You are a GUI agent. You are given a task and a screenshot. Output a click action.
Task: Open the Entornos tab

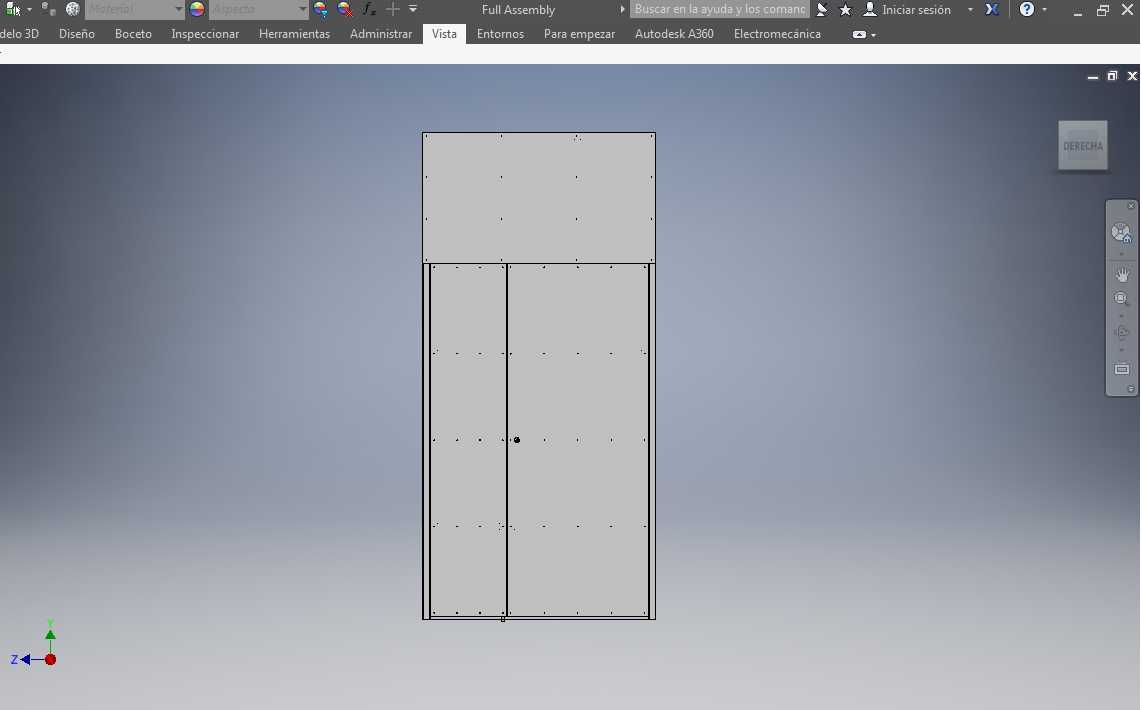(x=500, y=33)
